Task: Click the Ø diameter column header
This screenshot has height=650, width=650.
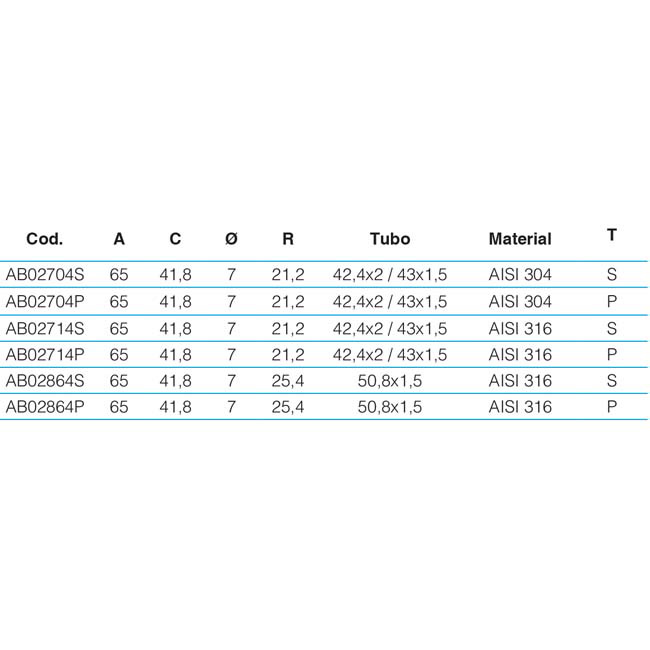Action: point(231,239)
